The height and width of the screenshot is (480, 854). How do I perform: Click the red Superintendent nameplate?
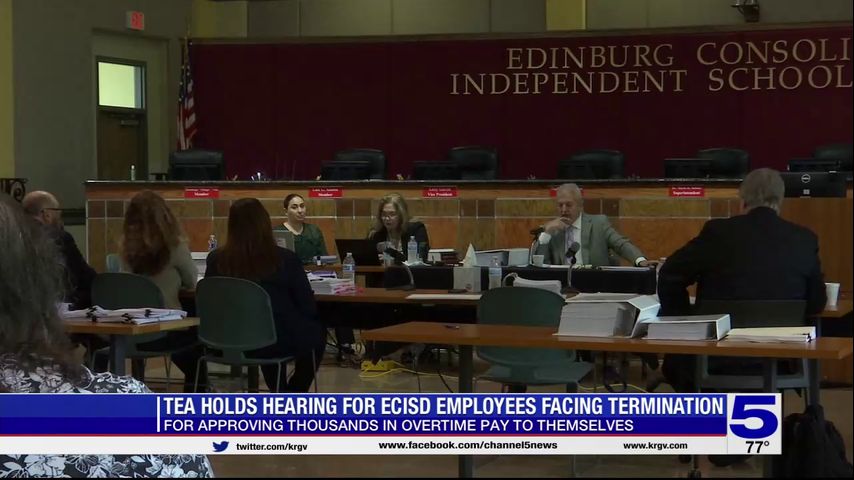[686, 192]
